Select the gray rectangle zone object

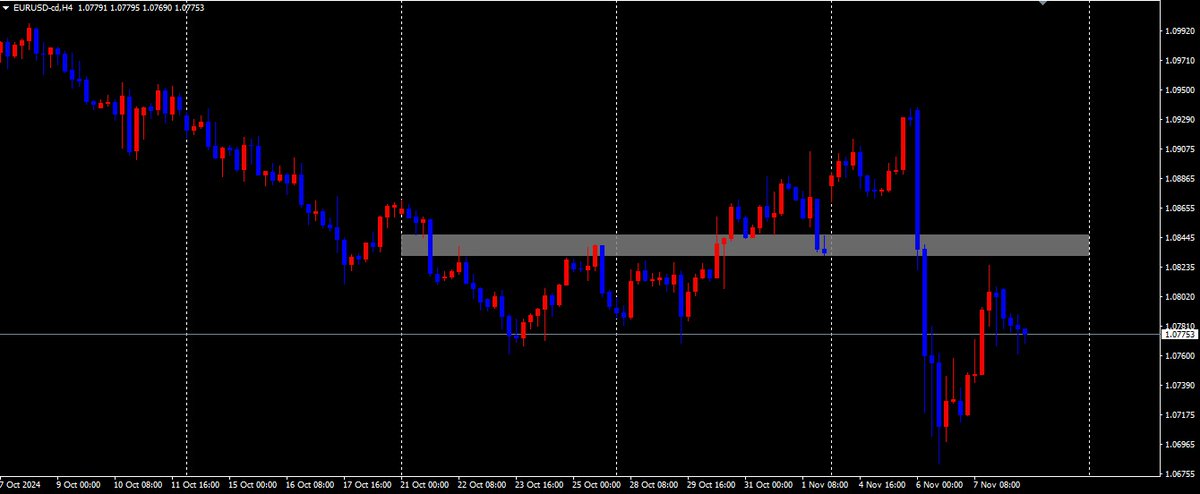point(744,245)
